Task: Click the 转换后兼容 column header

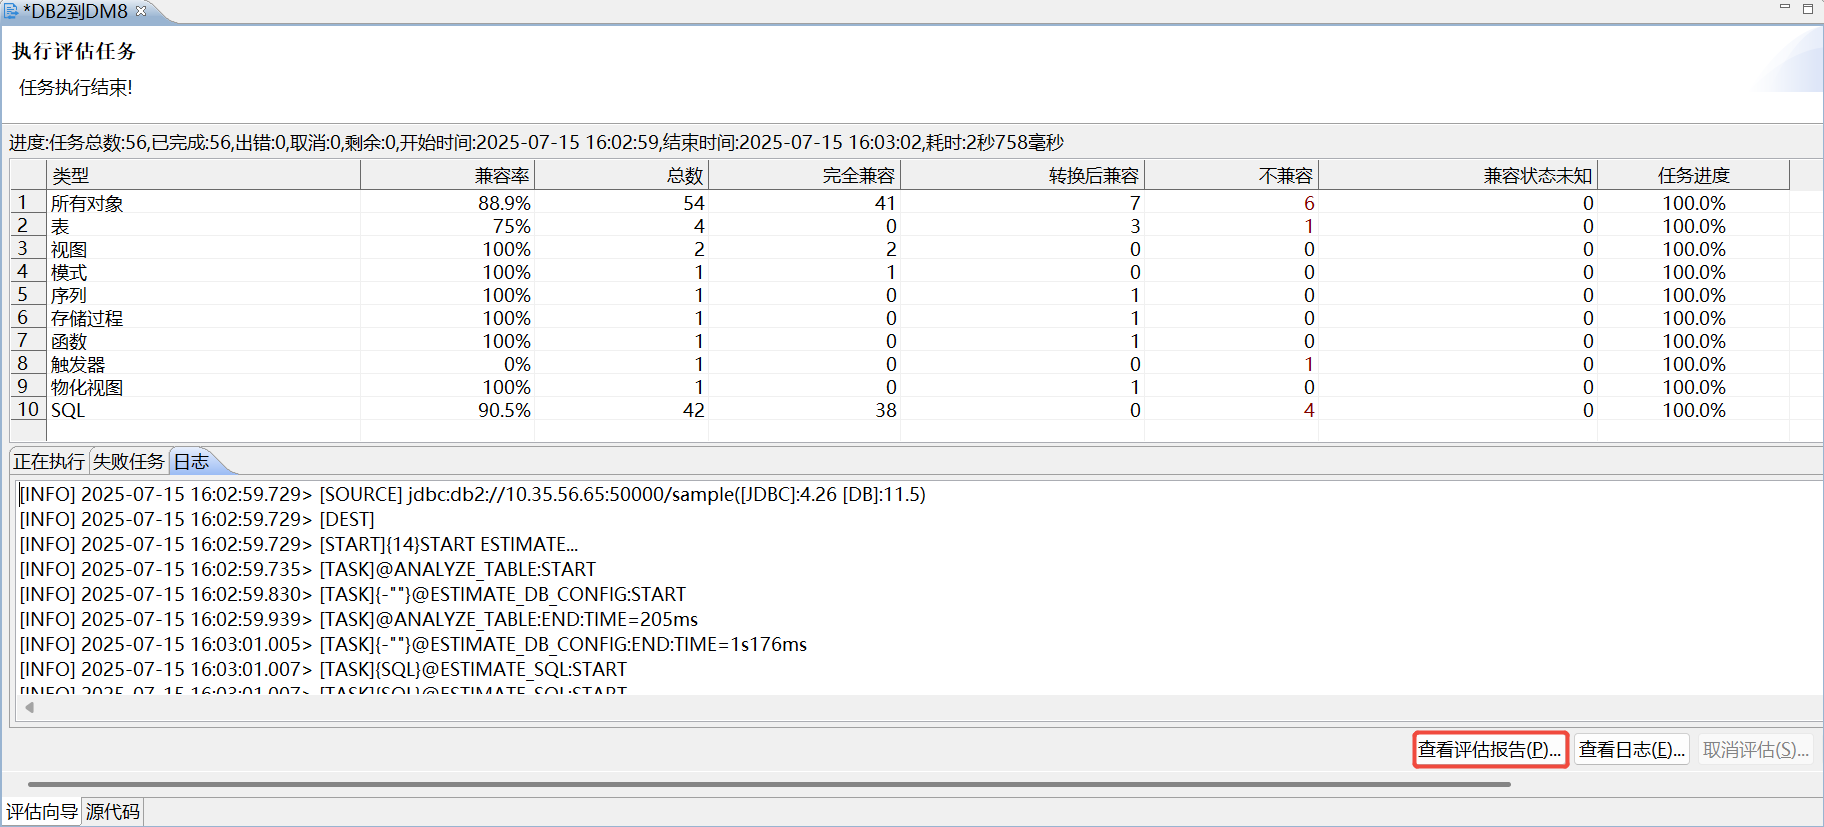Action: click(1022, 175)
